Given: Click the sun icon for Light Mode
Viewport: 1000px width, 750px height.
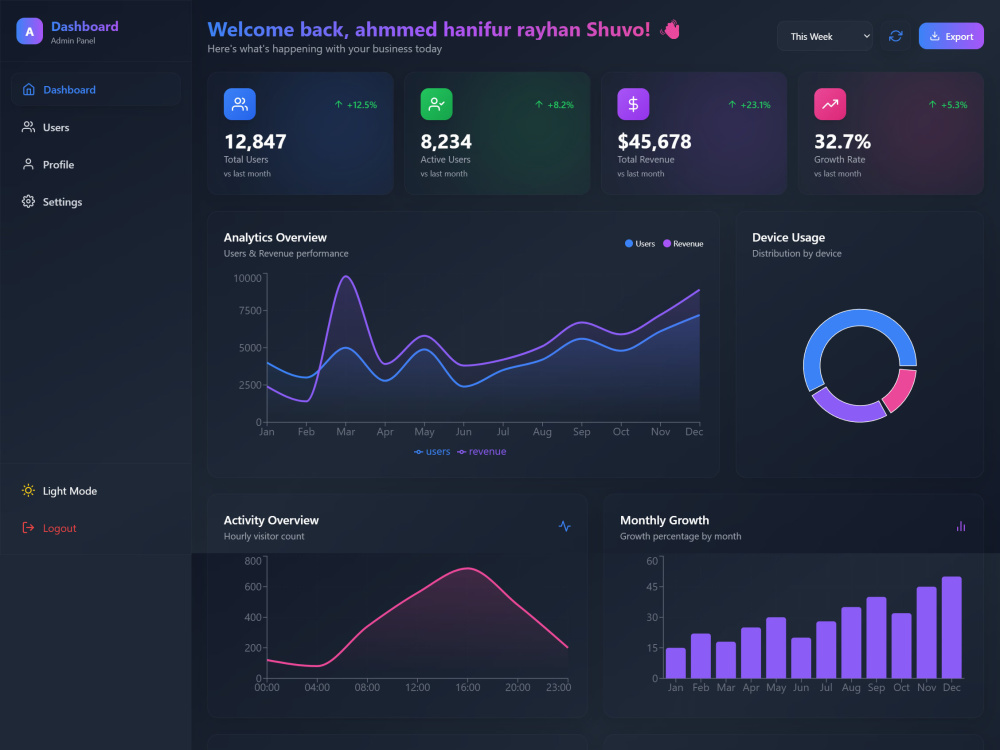Looking at the screenshot, I should [29, 490].
